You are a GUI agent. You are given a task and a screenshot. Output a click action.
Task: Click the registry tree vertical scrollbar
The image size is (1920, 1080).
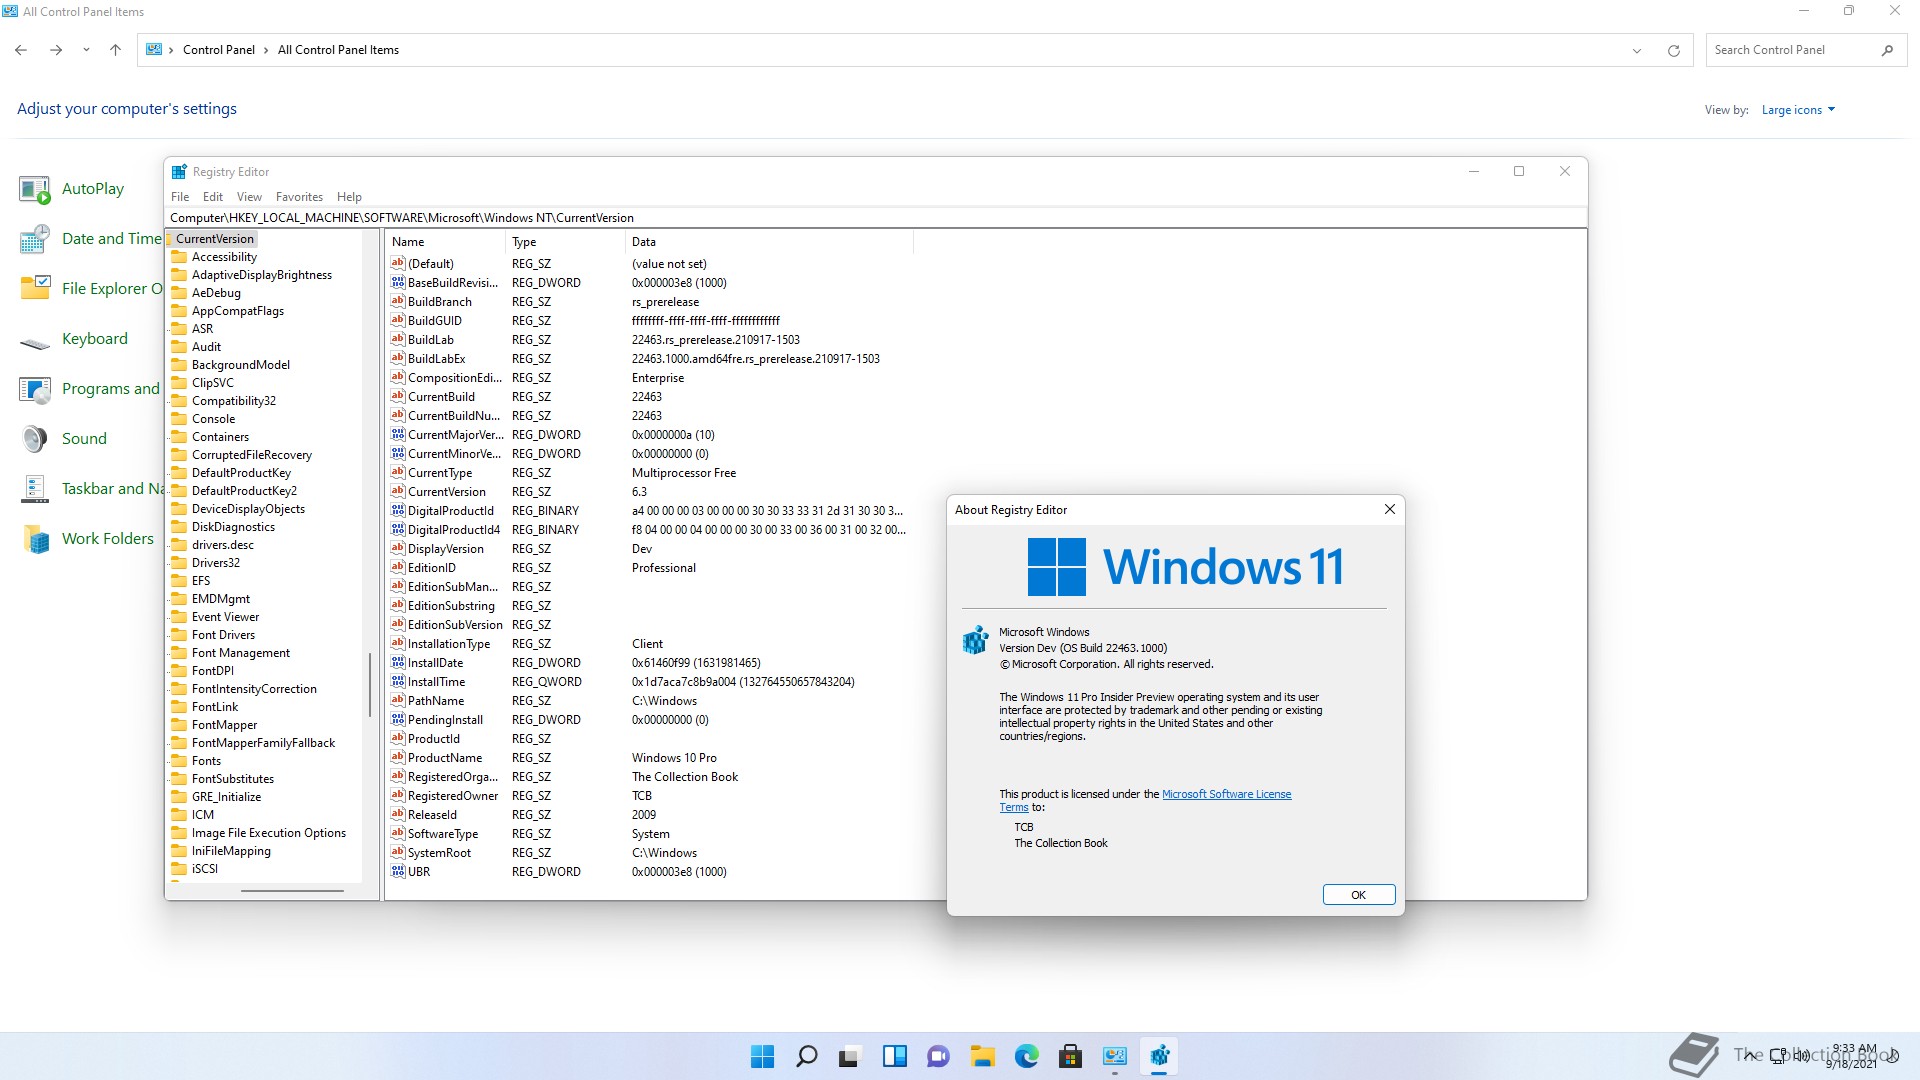[x=369, y=685]
